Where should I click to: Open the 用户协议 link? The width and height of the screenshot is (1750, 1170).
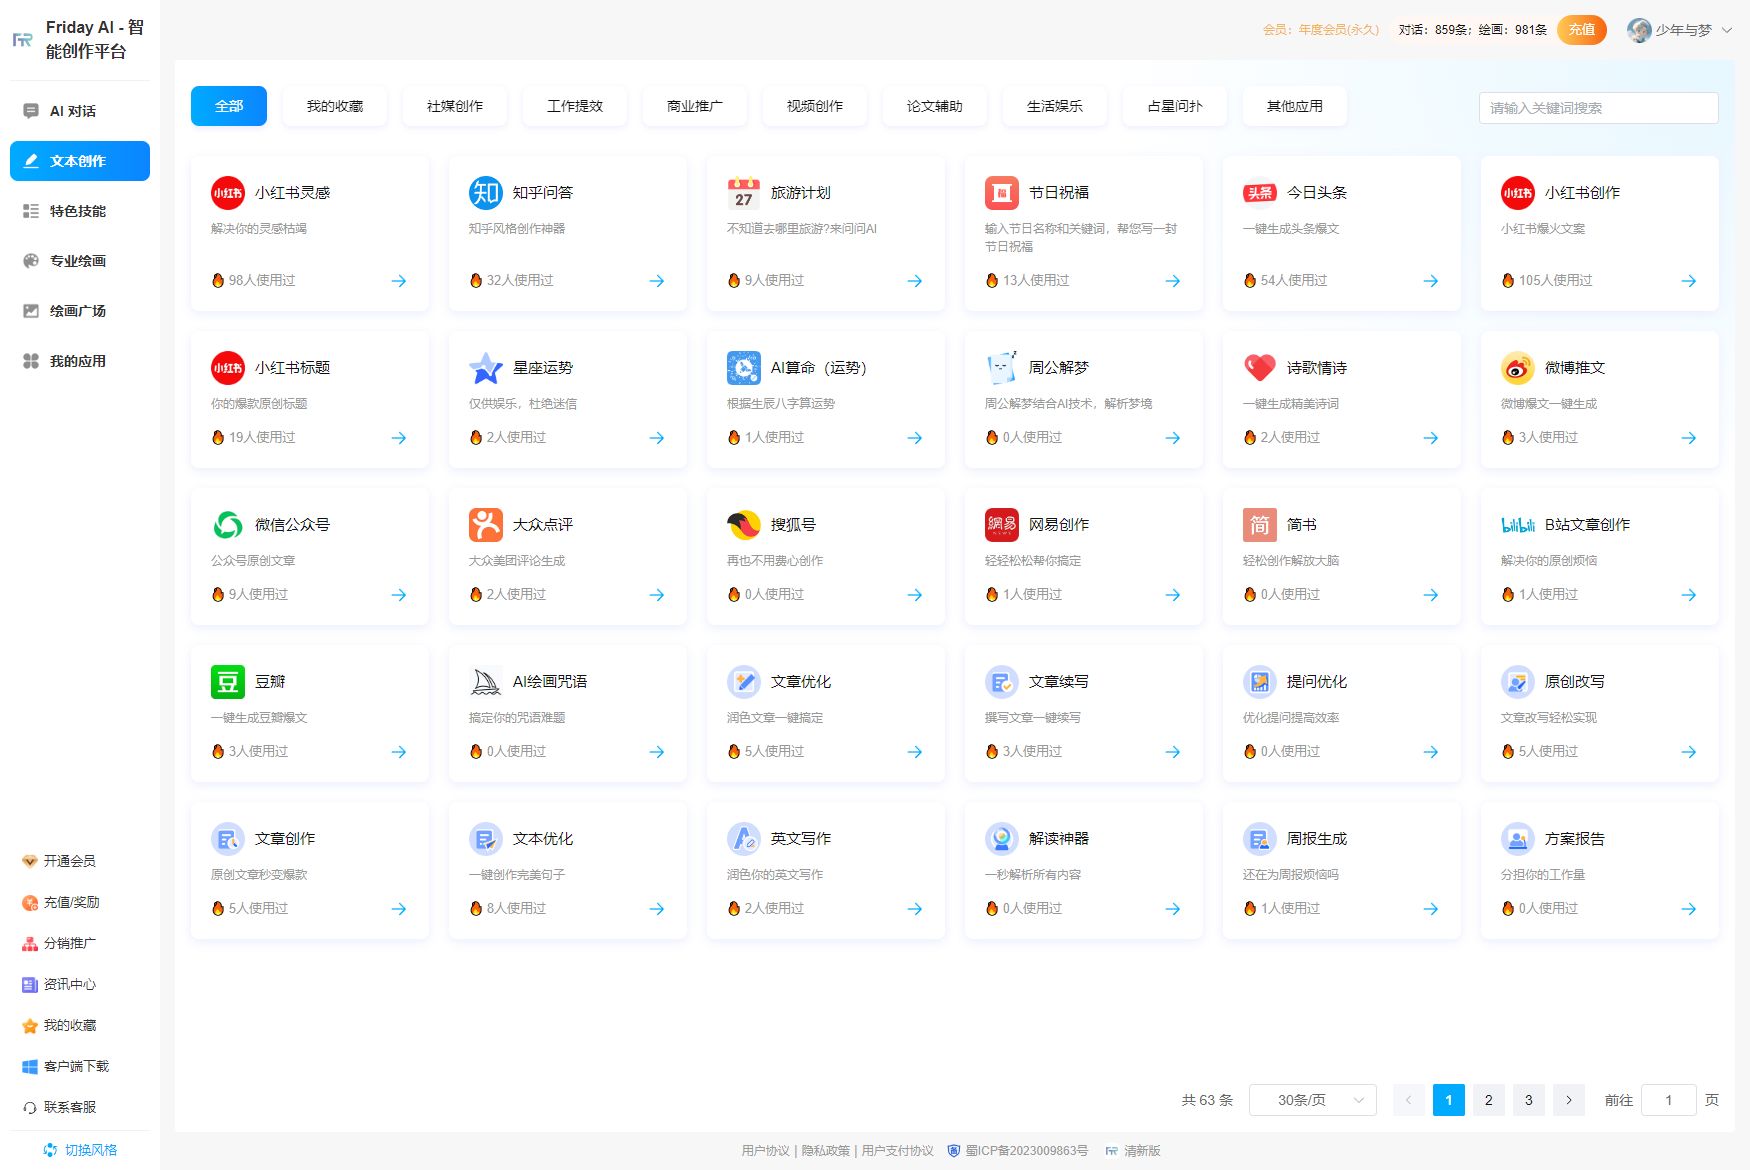(x=765, y=1151)
